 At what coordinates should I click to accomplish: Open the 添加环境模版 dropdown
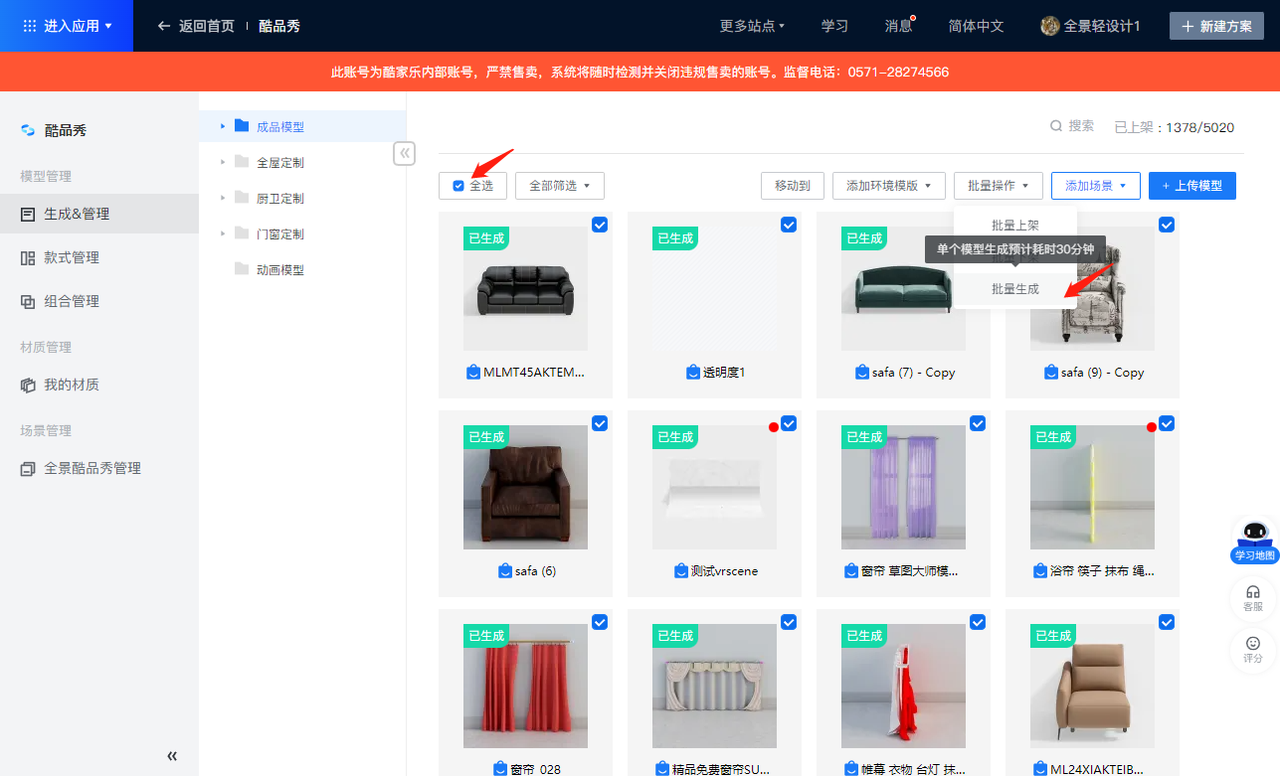click(x=888, y=186)
